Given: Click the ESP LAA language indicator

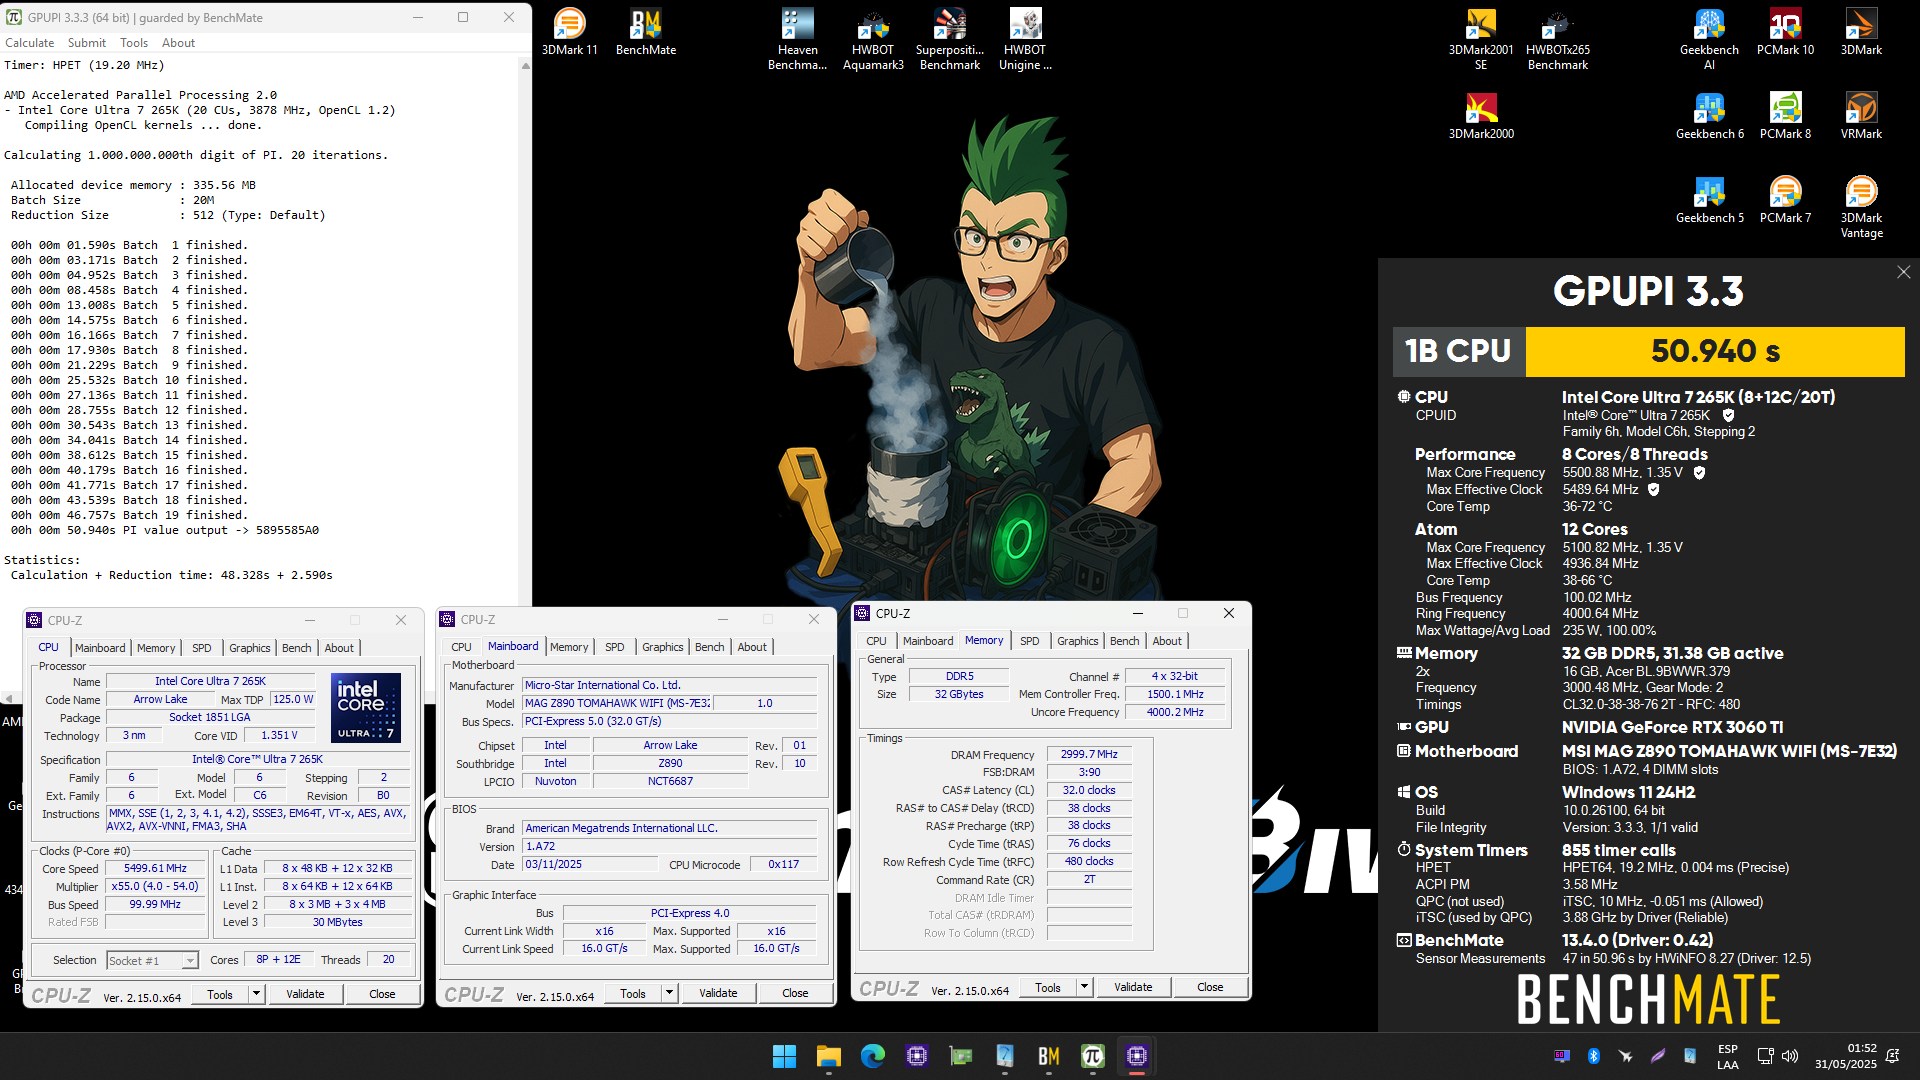Looking at the screenshot, I should (1727, 1056).
